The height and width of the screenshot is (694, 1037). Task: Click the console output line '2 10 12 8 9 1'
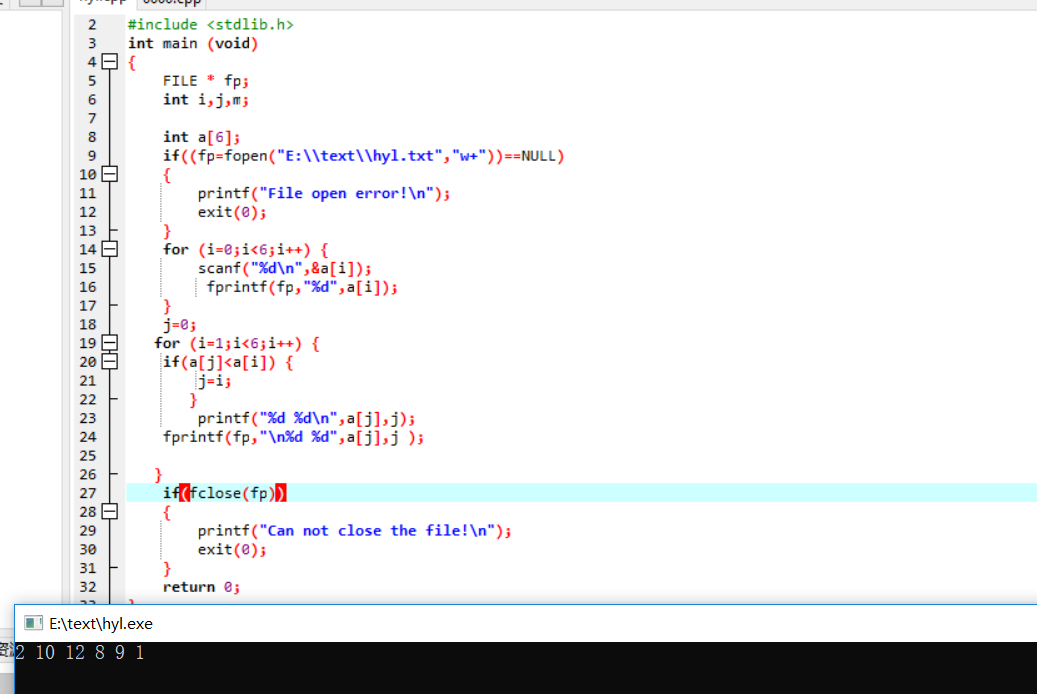pos(79,653)
